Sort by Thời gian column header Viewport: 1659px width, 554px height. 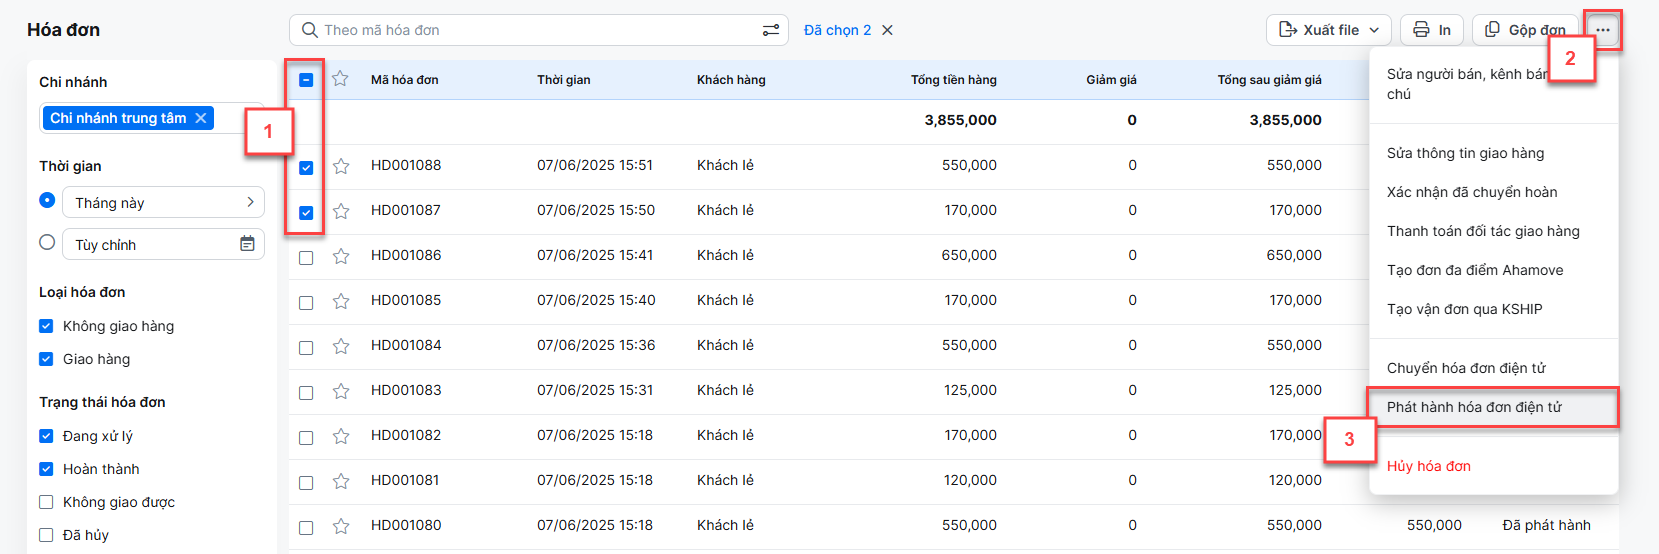563,80
